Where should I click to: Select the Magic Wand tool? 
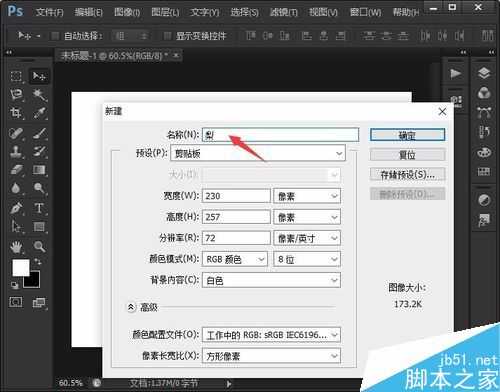(39, 95)
